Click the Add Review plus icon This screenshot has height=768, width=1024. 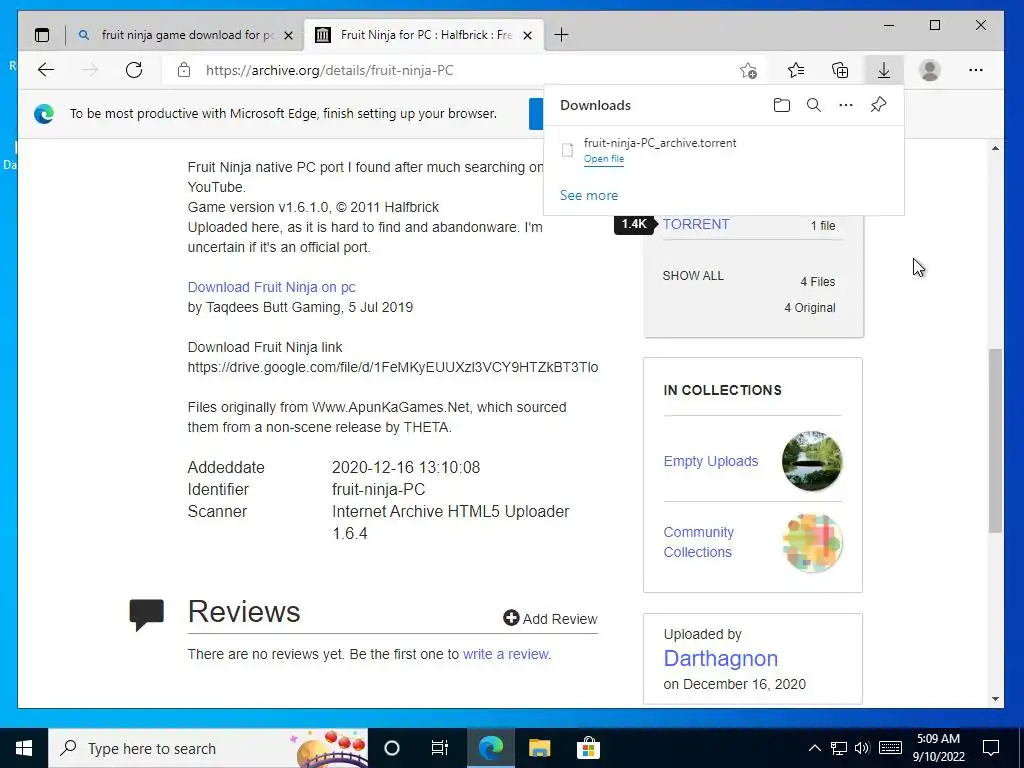[x=511, y=618]
